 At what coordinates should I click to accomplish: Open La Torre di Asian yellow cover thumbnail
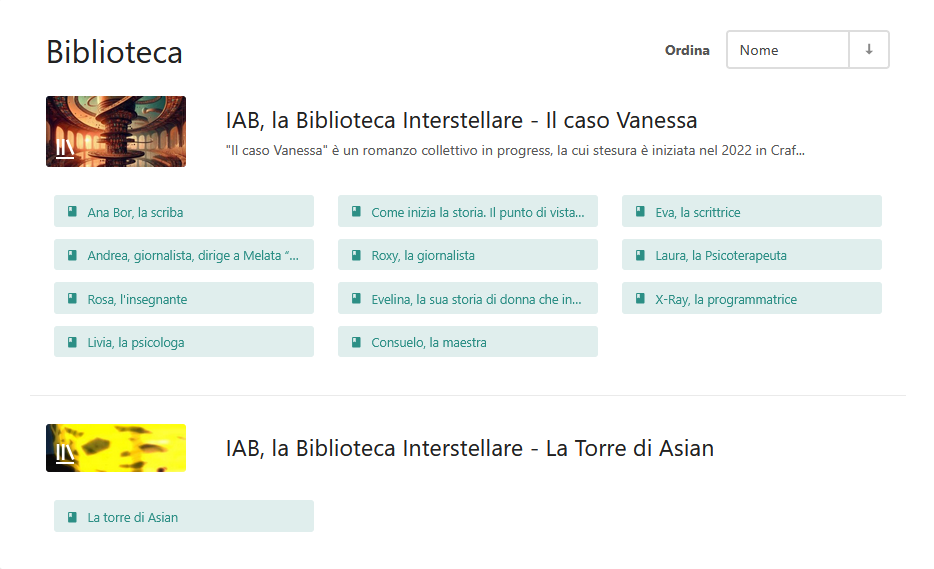[x=116, y=448]
